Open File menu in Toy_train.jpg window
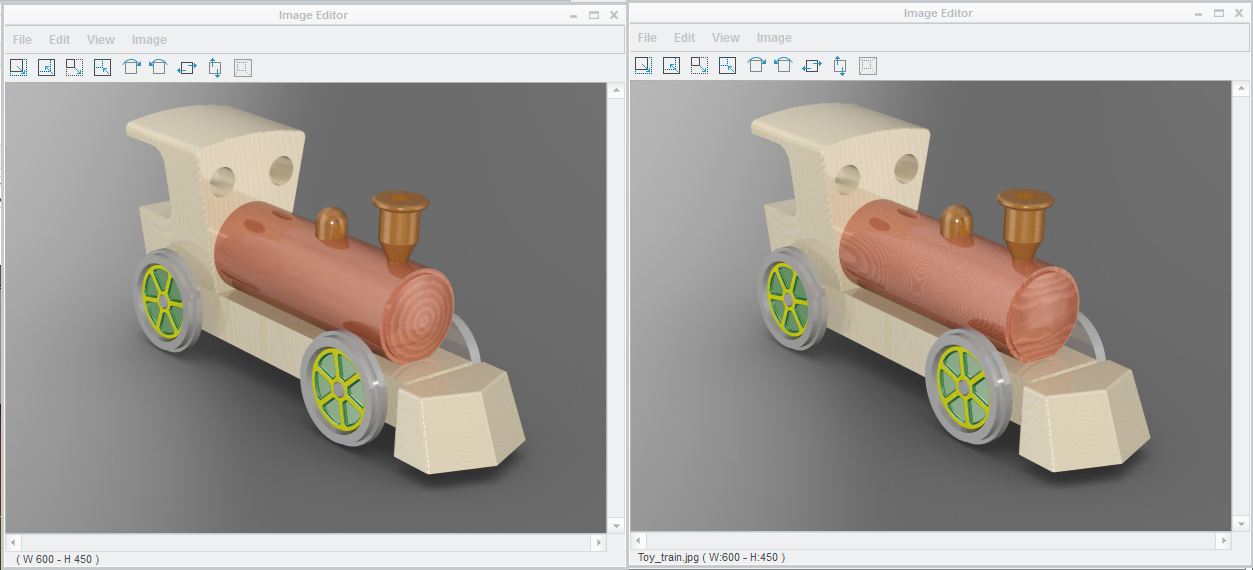 (647, 38)
